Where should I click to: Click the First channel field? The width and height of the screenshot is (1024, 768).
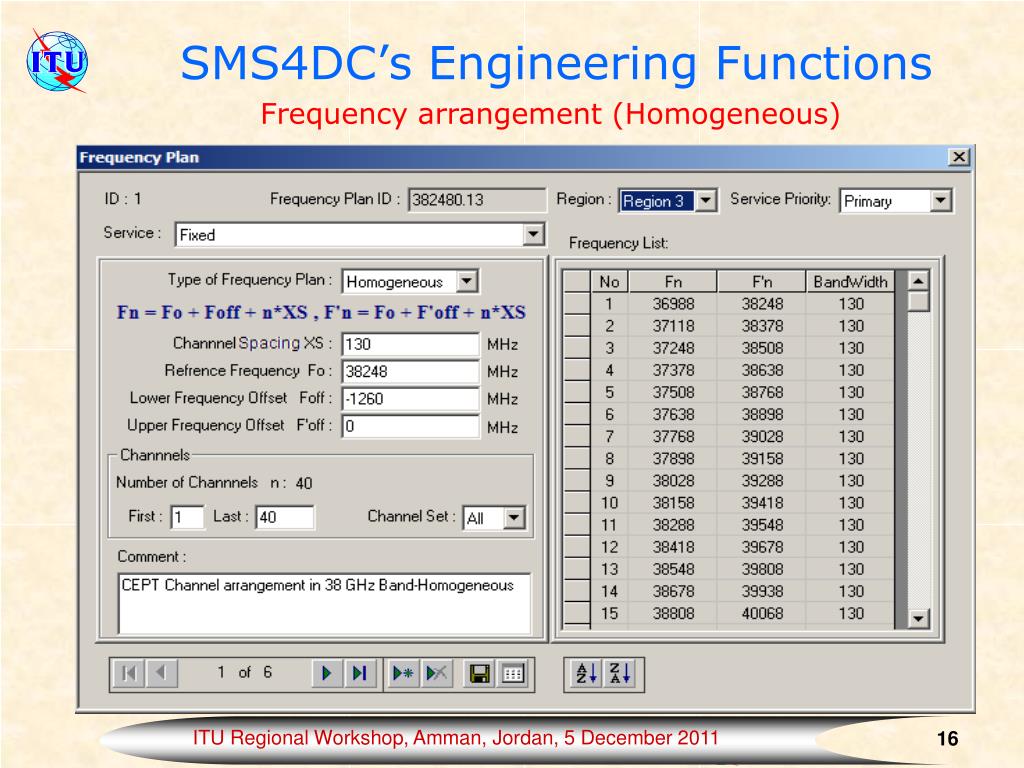[187, 517]
